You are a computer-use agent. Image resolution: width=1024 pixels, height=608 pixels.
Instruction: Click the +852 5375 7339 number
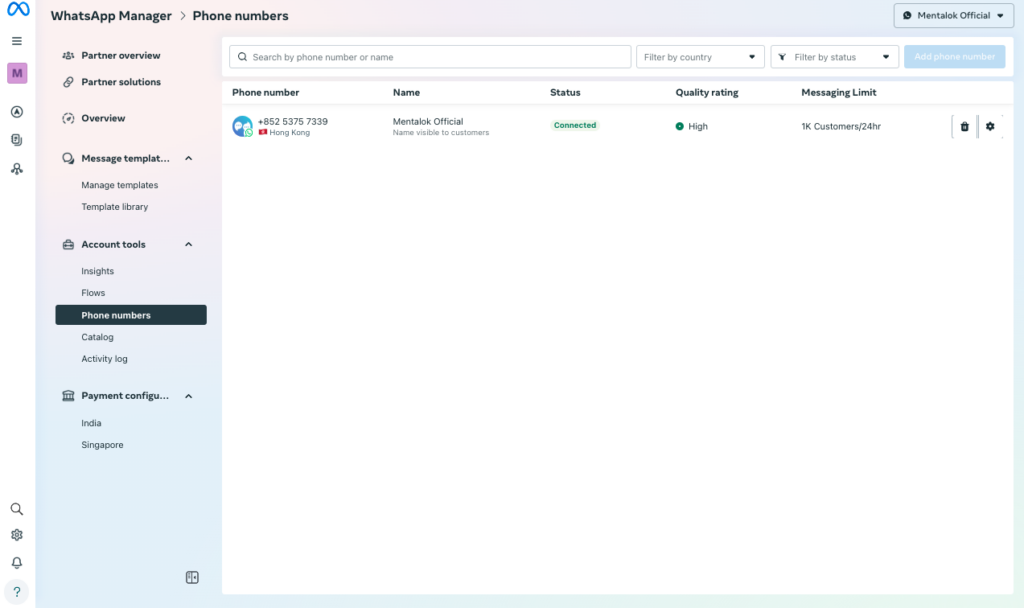pos(293,121)
